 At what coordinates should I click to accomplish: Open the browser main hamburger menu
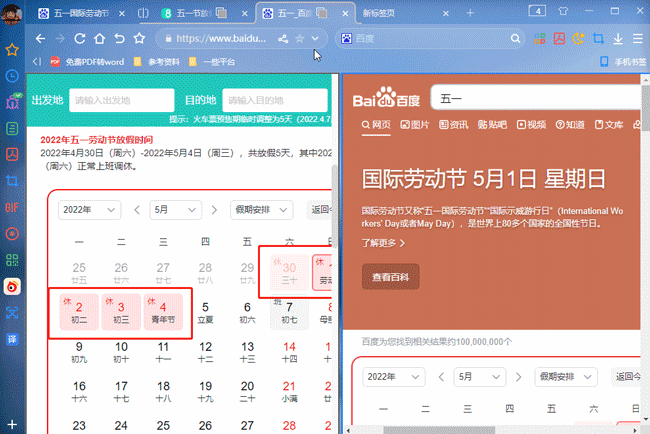(638, 39)
